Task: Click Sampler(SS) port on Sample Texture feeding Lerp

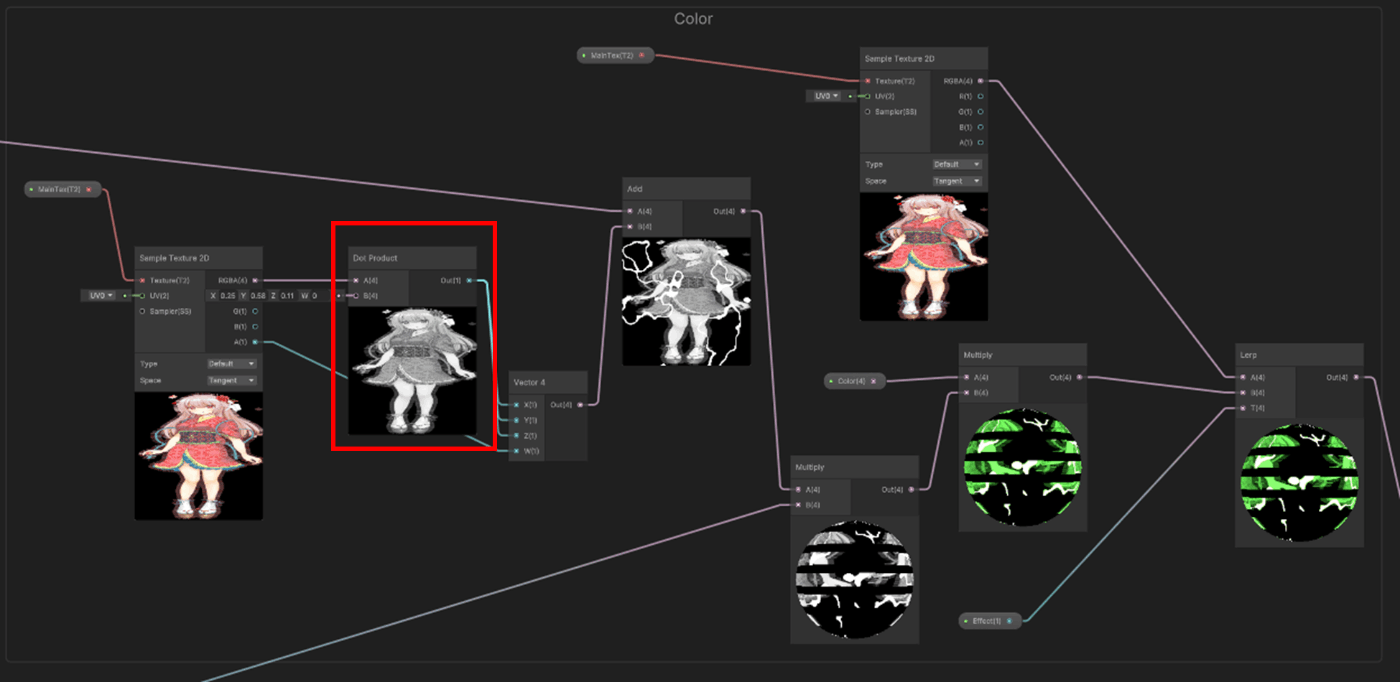Action: pyautogui.click(x=868, y=112)
